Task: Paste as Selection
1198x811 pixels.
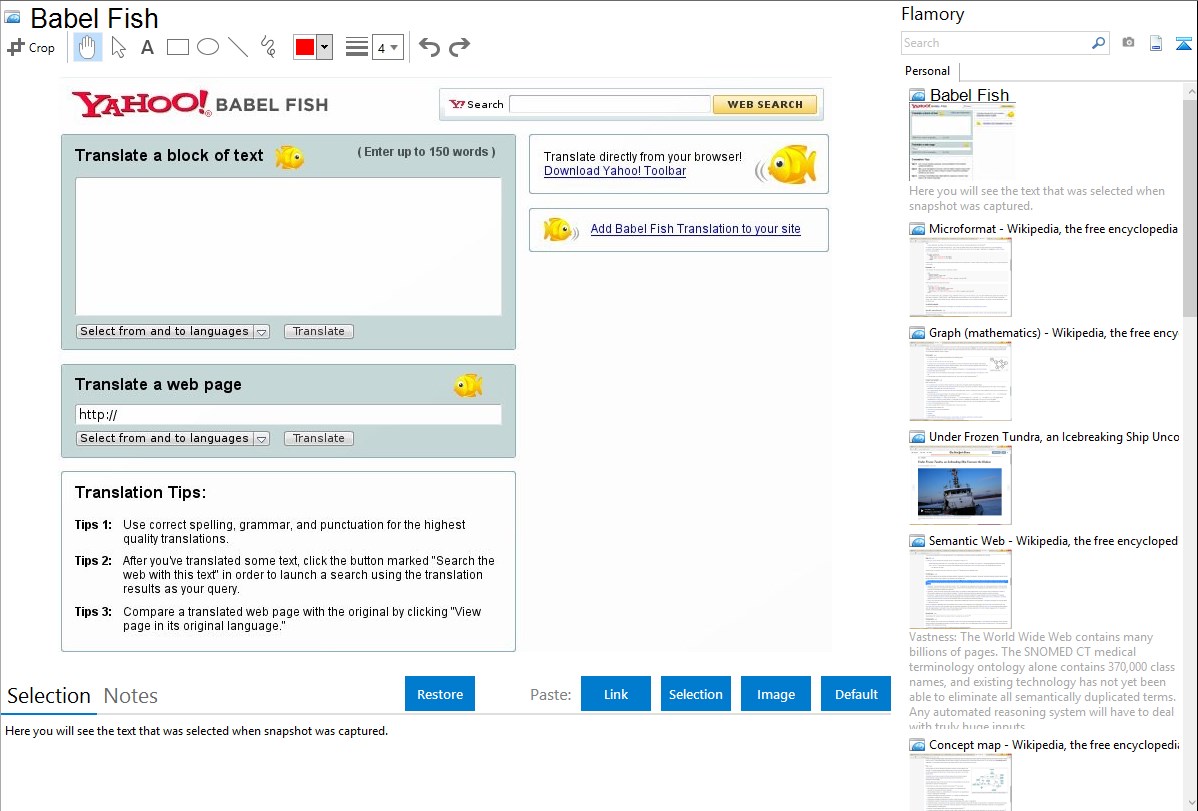Action: [x=695, y=694]
